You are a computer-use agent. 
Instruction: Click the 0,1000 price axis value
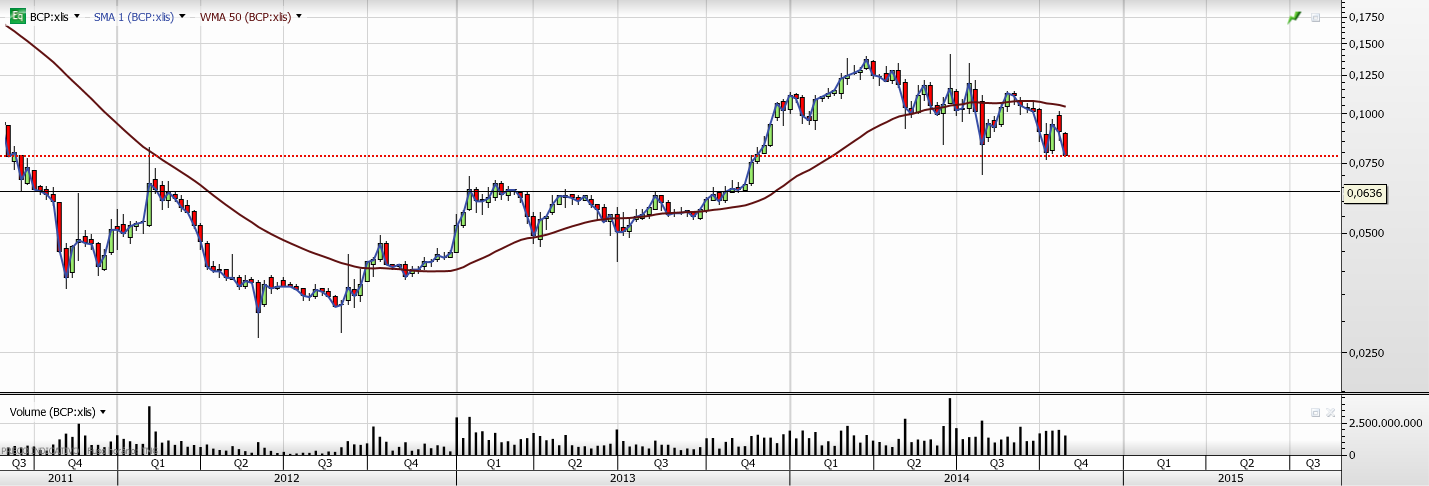(1365, 115)
